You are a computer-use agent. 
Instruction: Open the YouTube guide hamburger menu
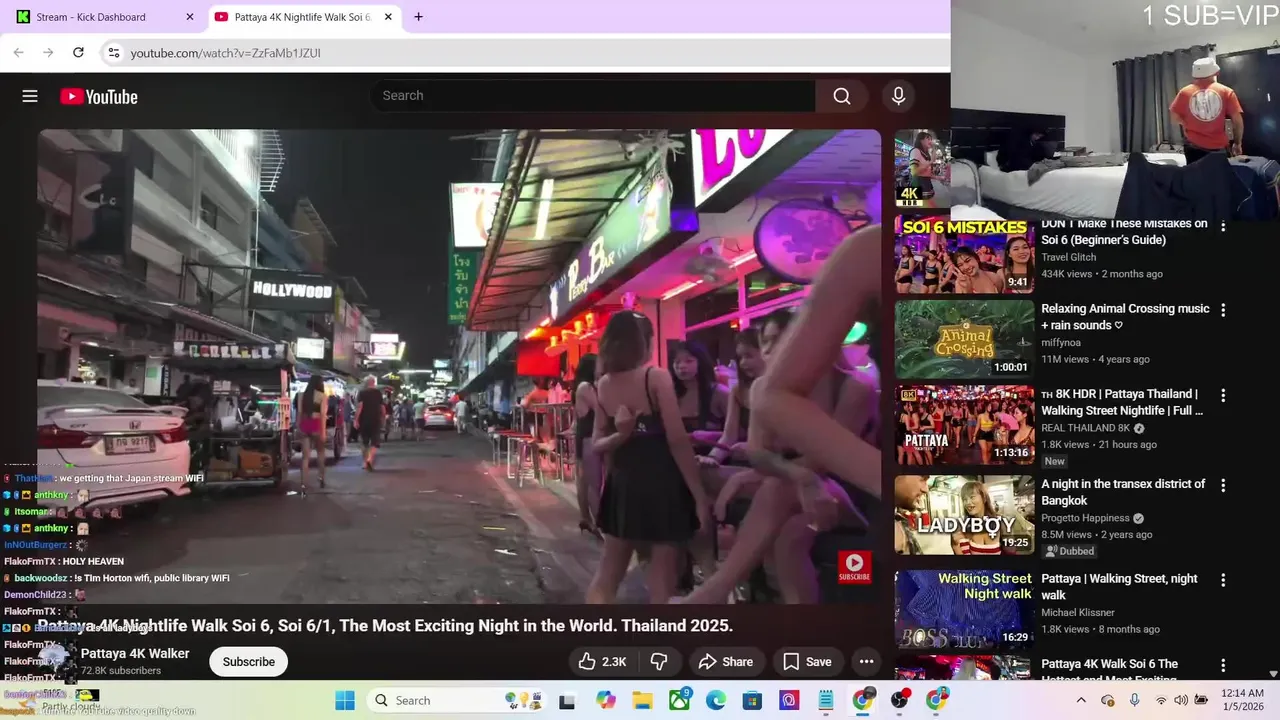coord(30,96)
